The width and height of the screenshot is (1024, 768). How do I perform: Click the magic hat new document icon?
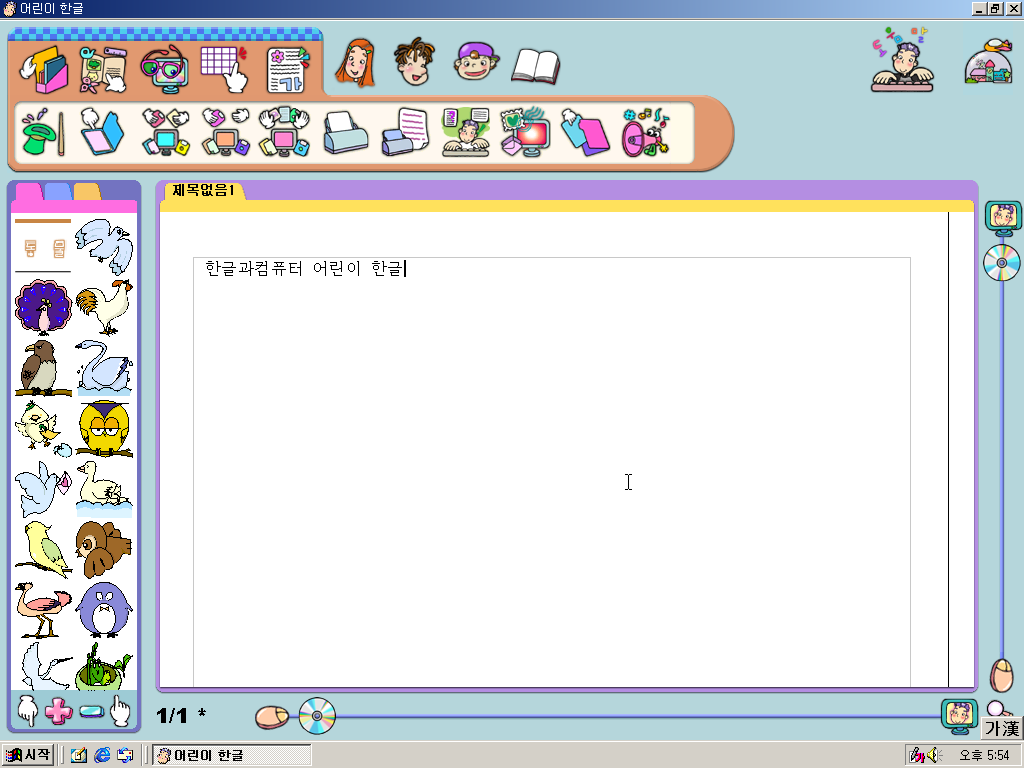point(43,132)
